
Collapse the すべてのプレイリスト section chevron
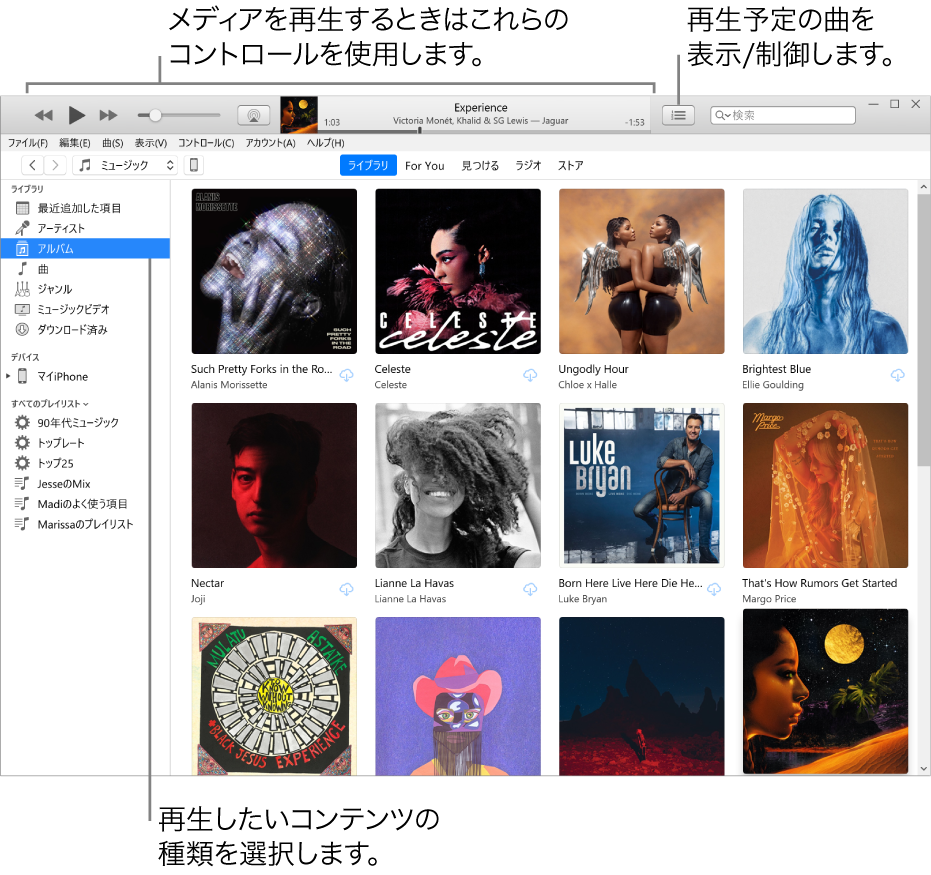(x=86, y=404)
